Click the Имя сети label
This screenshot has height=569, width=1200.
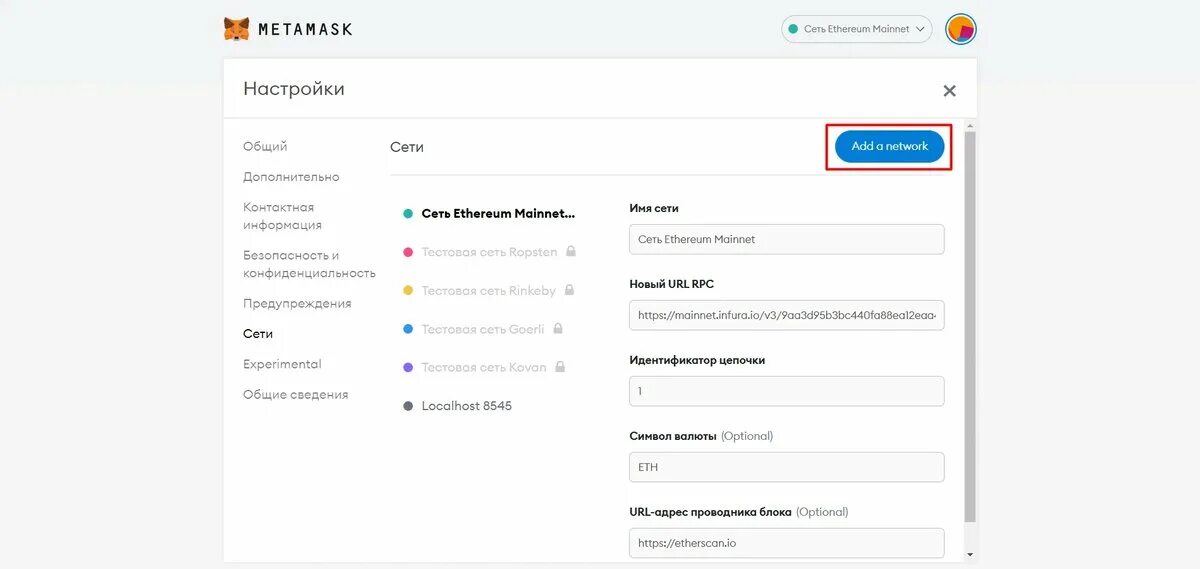point(654,208)
